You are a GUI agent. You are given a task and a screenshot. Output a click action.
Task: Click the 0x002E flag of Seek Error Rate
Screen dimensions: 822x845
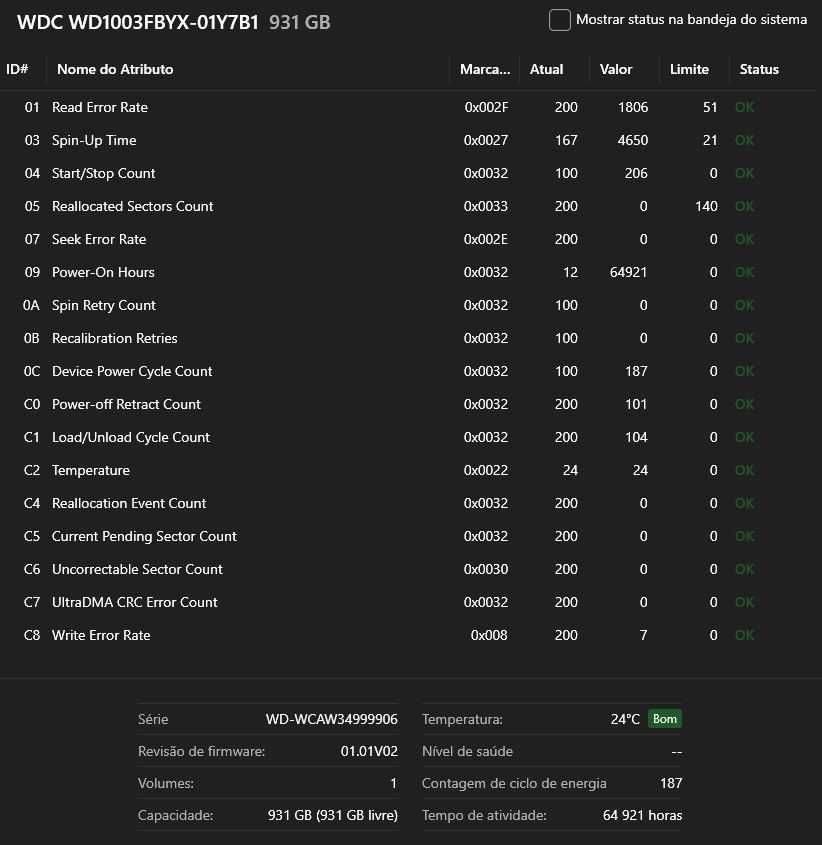(486, 239)
